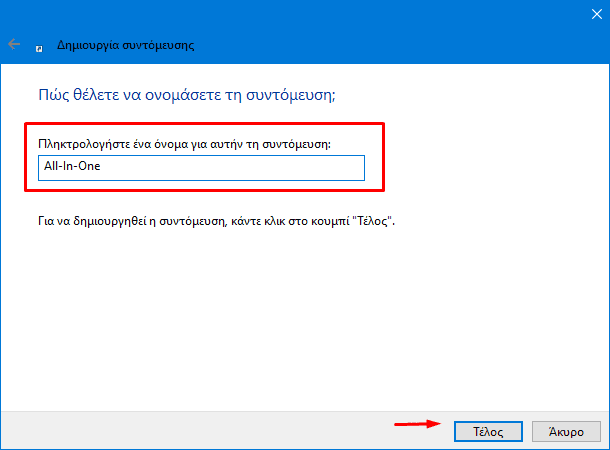Viewport: 610px width, 450px height.
Task: Click the Άκυρο button to cancel
Action: [x=566, y=431]
